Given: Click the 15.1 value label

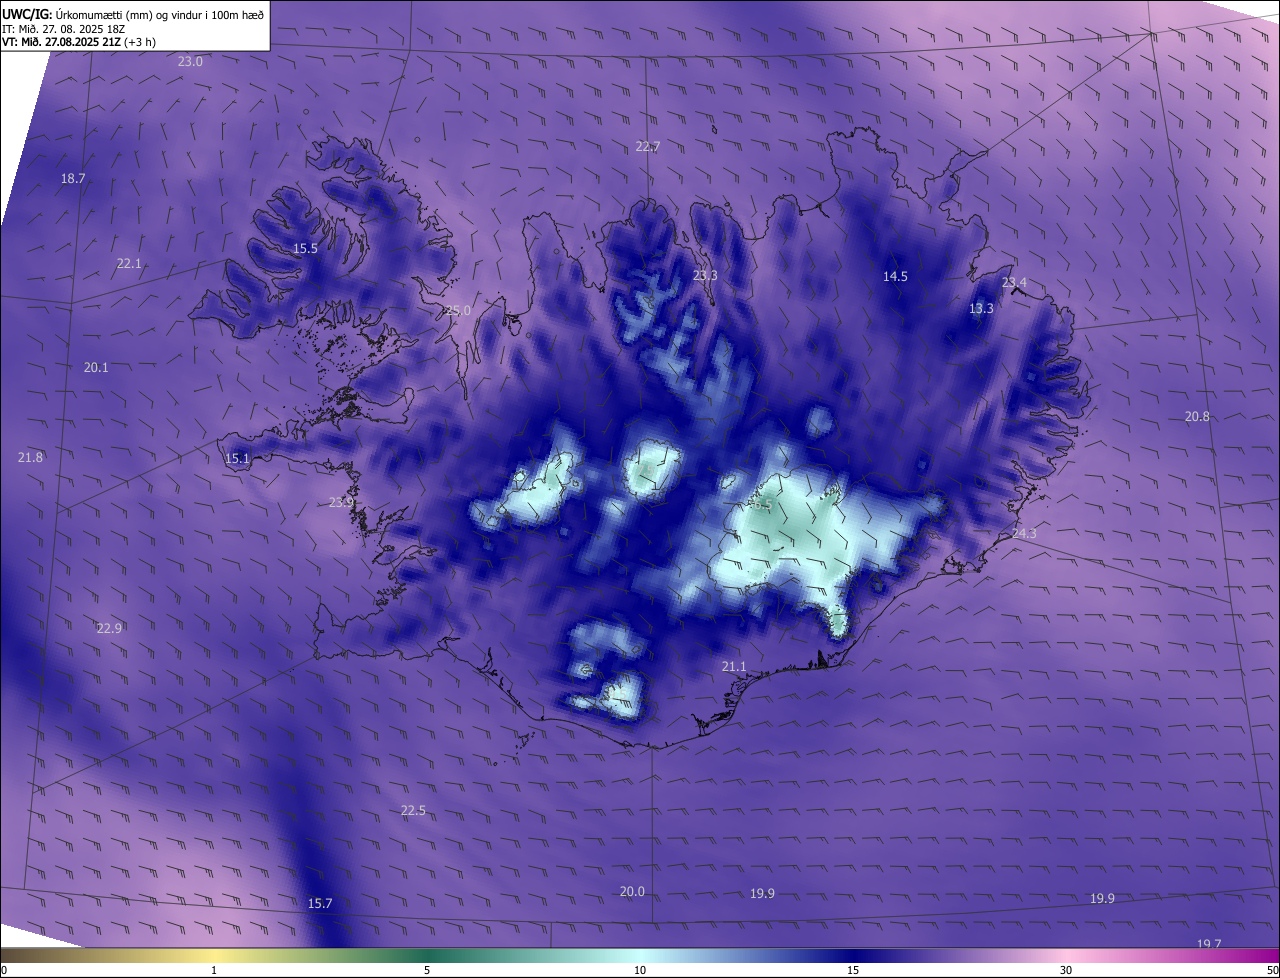Looking at the screenshot, I should (237, 459).
